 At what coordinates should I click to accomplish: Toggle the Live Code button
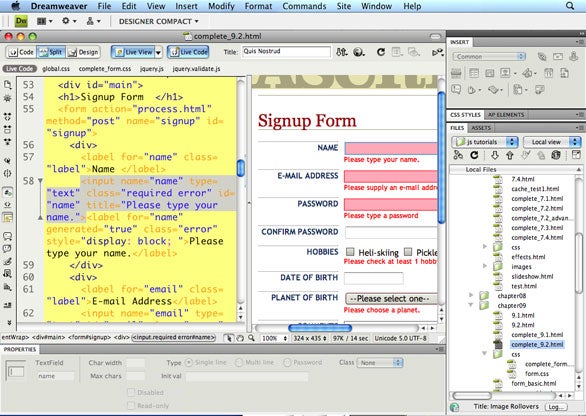tap(188, 52)
